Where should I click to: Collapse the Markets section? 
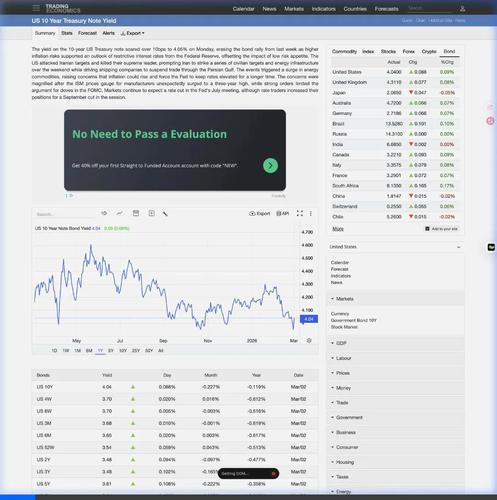(x=395, y=299)
